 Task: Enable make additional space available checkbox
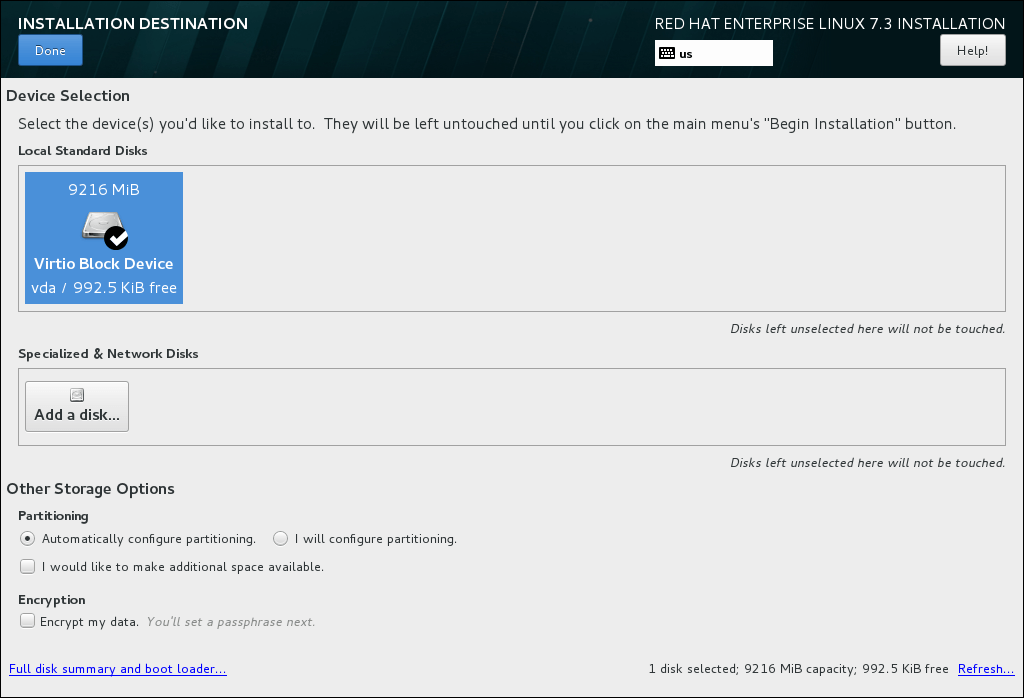pos(27,567)
